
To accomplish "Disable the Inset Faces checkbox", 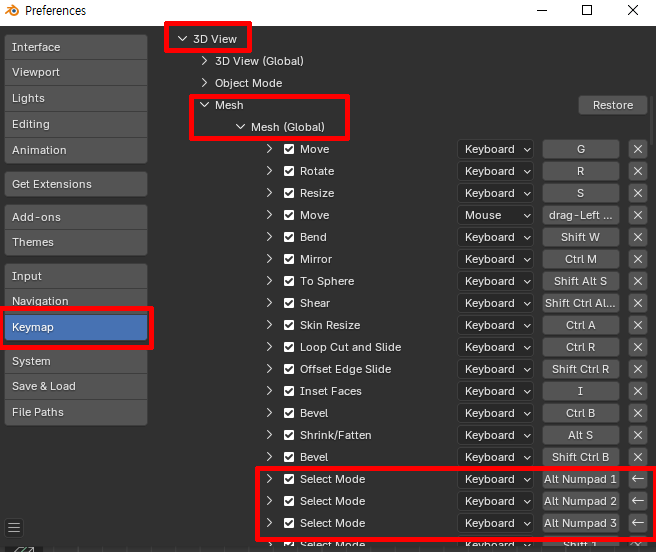I will pos(289,391).
